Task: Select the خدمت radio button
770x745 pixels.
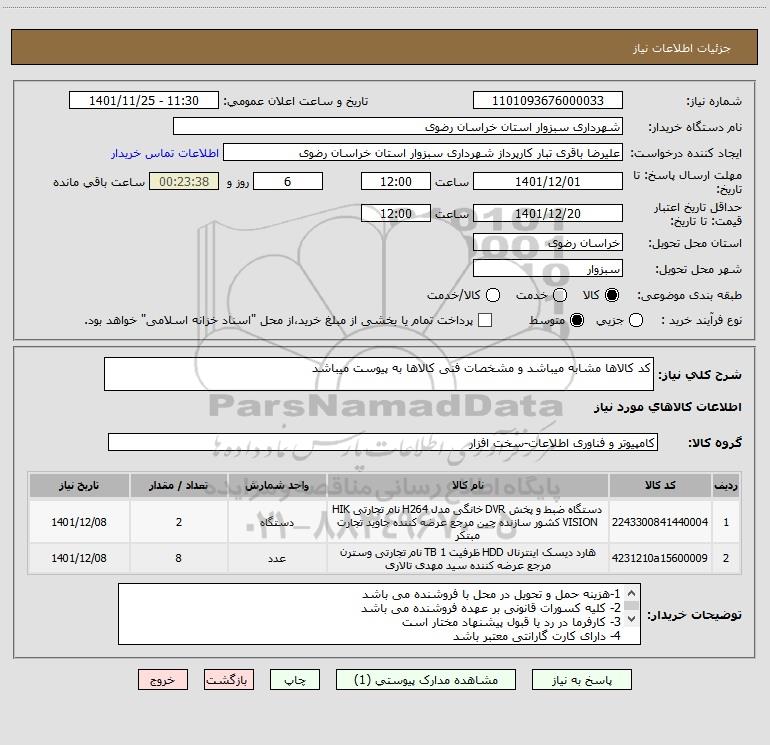Action: [560, 295]
